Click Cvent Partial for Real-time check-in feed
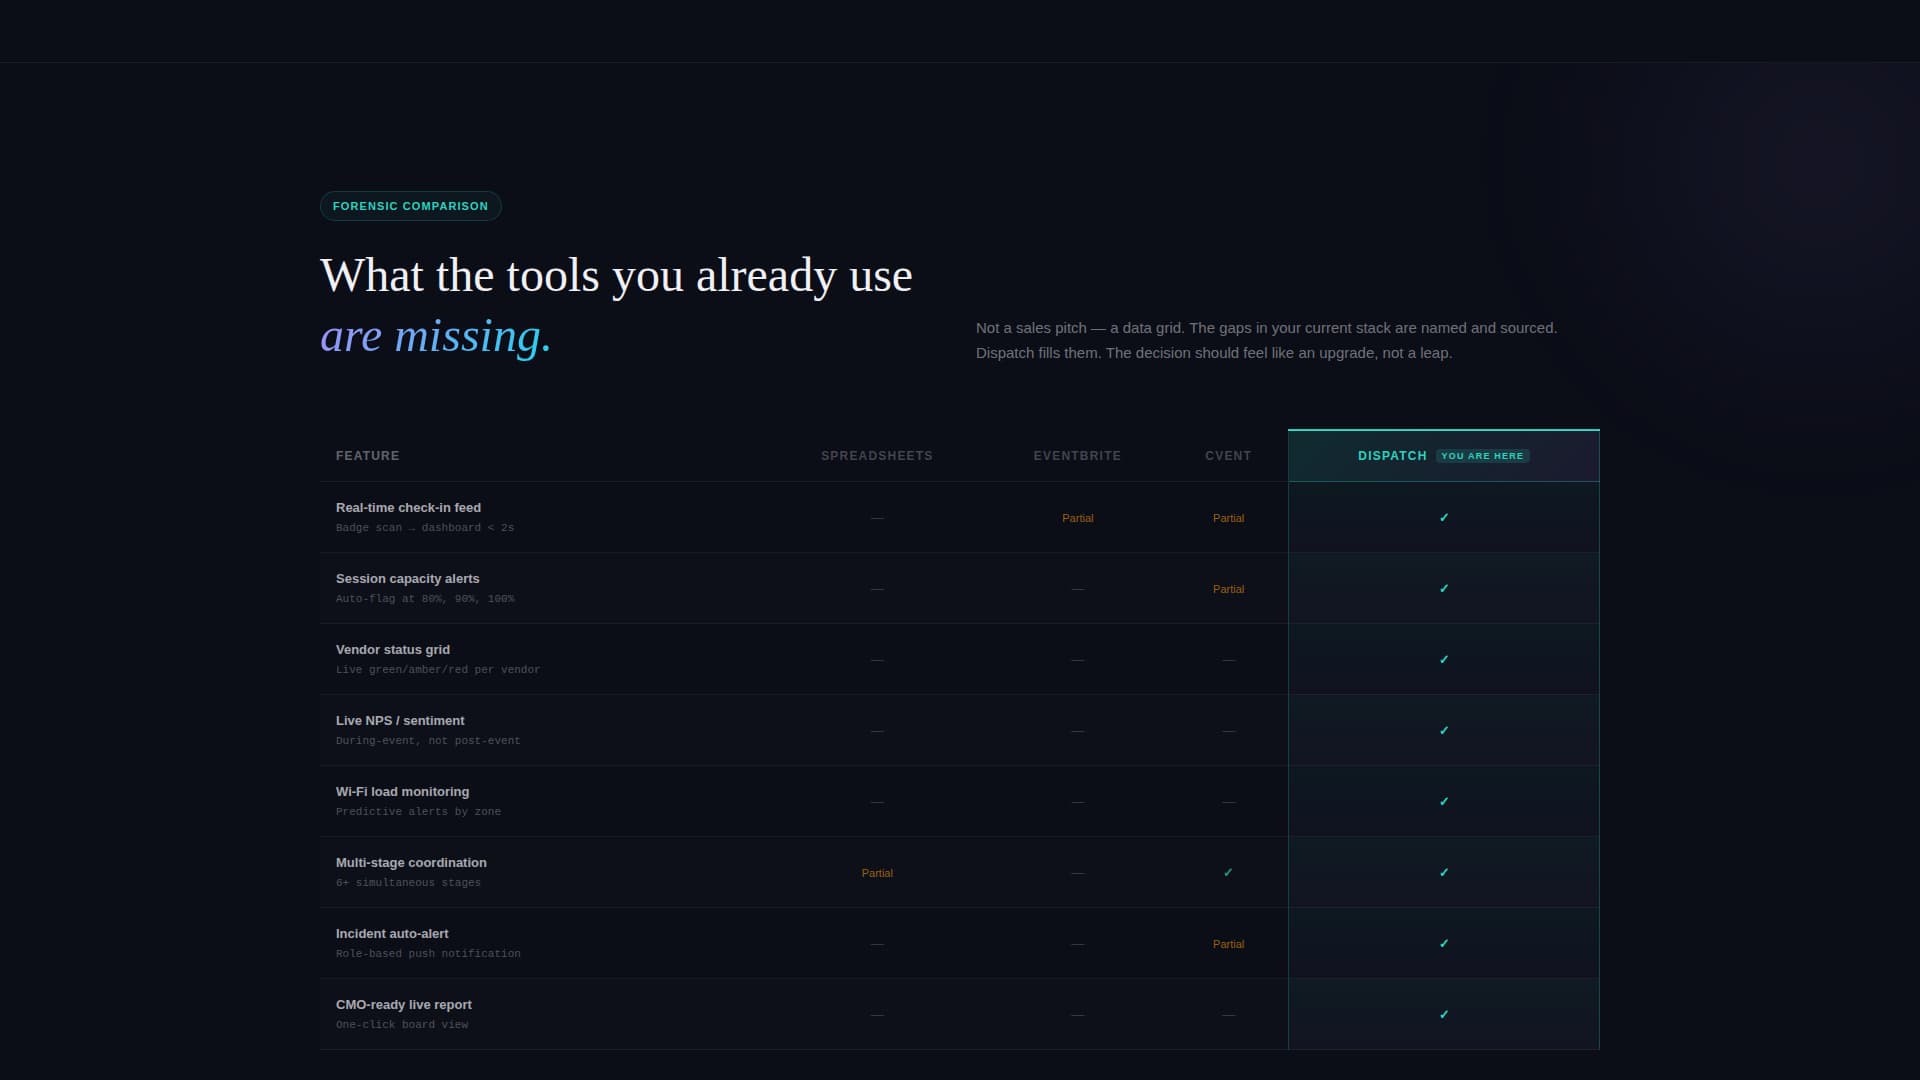Screen dimensions: 1920x1080 1228,518
